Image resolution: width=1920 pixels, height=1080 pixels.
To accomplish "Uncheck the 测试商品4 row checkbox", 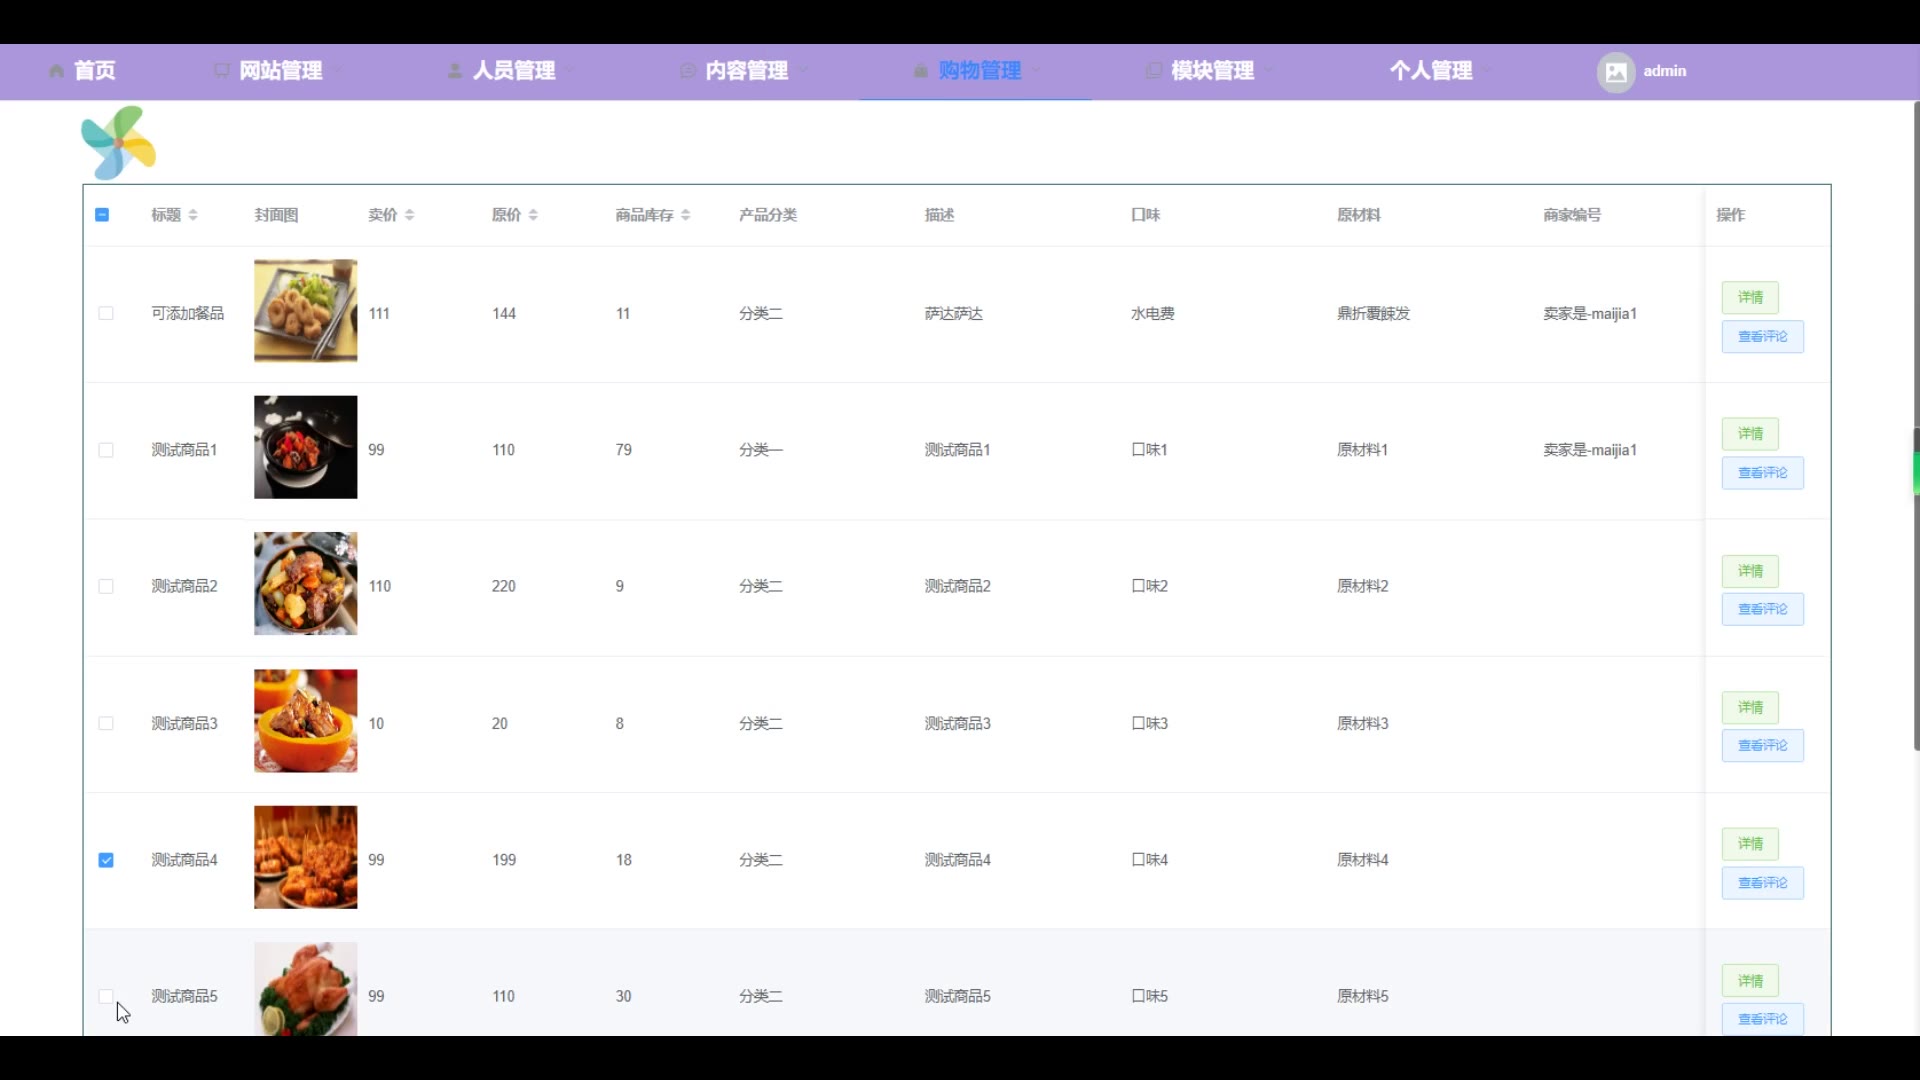I will pyautogui.click(x=106, y=860).
